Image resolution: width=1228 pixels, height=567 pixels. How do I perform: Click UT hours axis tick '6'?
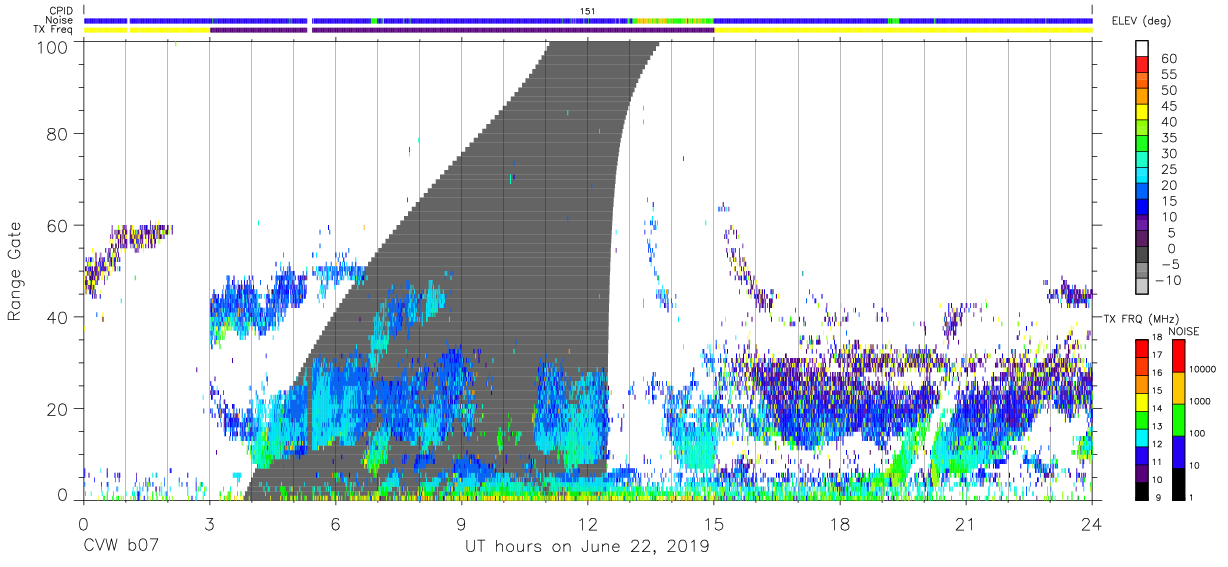[x=335, y=523]
